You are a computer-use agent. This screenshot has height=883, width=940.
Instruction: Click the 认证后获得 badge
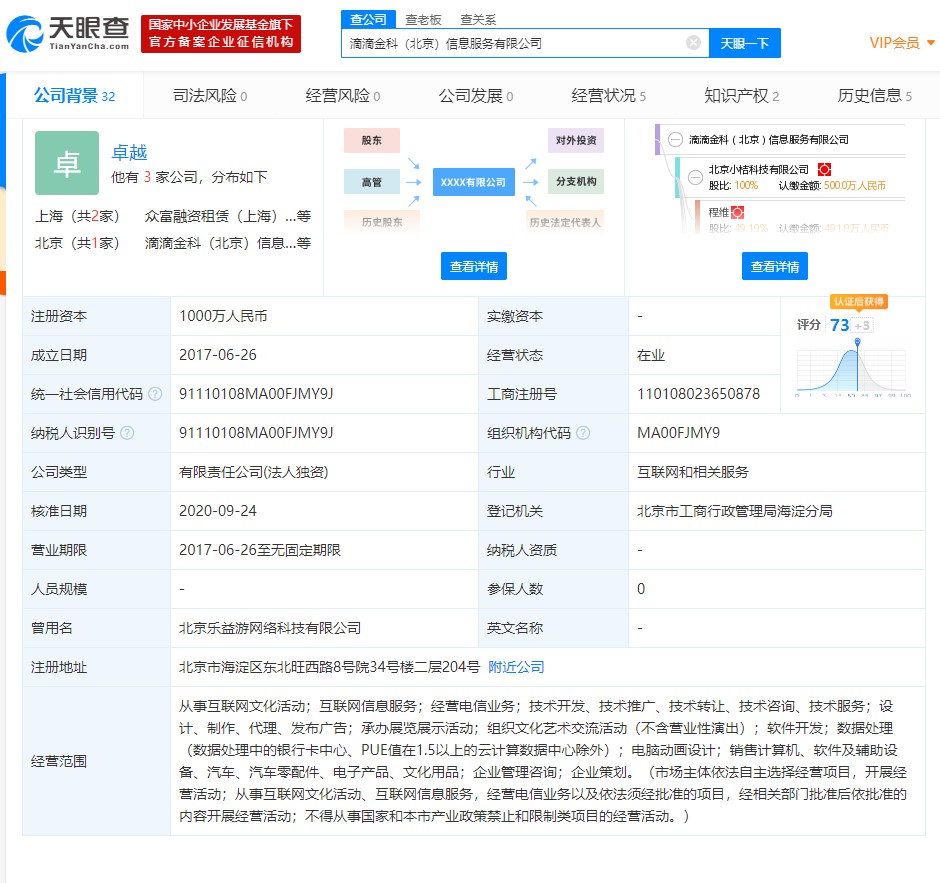point(858,302)
